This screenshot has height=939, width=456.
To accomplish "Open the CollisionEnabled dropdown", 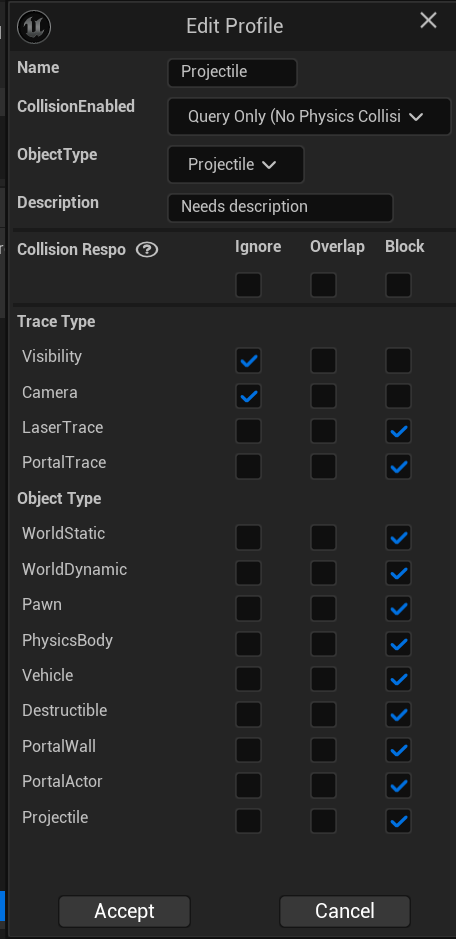I will pyautogui.click(x=309, y=116).
